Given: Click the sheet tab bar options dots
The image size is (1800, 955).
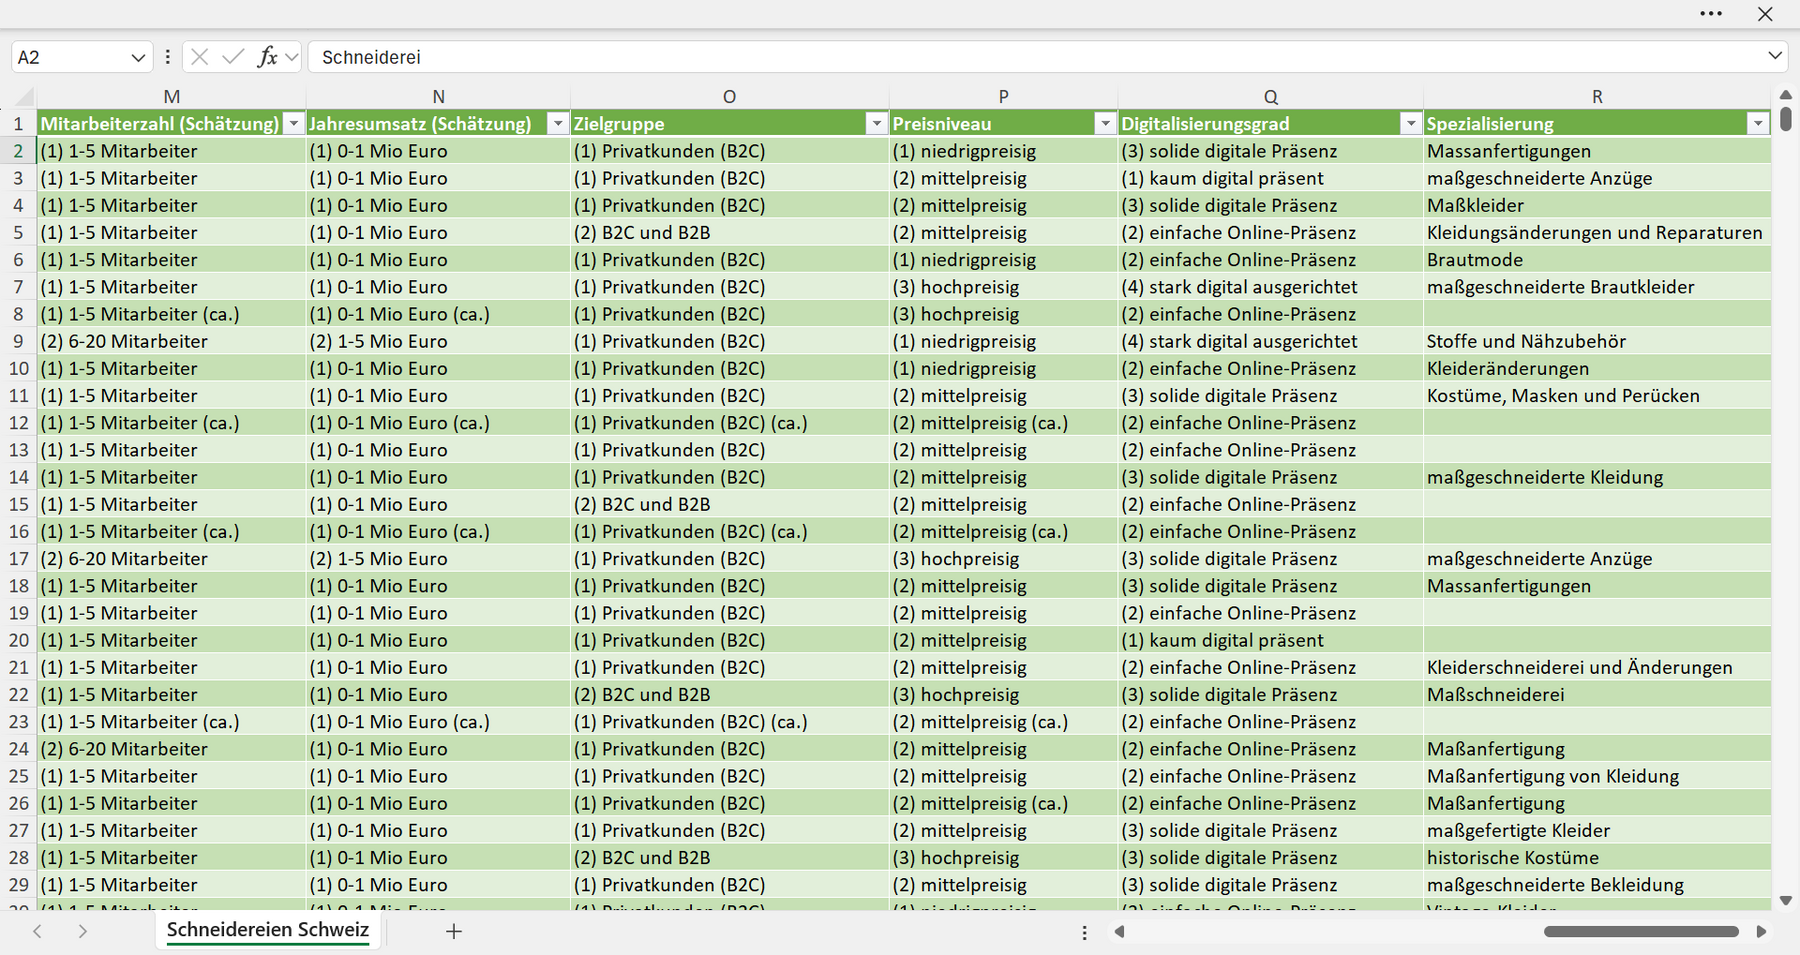Looking at the screenshot, I should 1084,932.
